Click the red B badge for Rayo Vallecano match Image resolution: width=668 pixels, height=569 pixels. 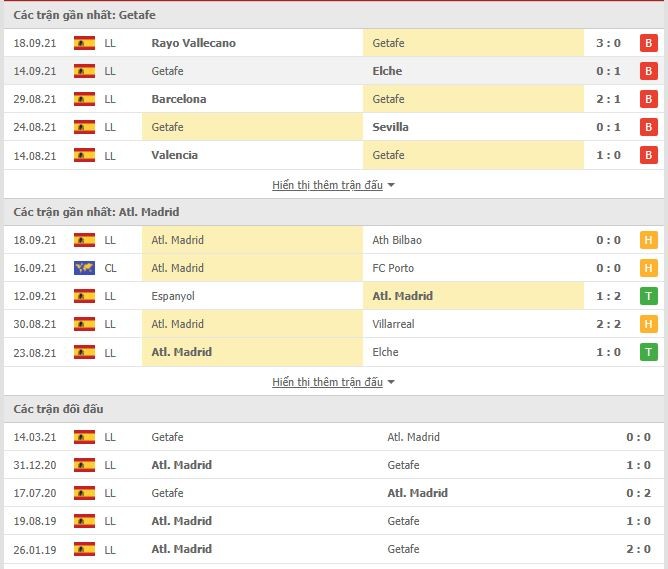tap(648, 43)
